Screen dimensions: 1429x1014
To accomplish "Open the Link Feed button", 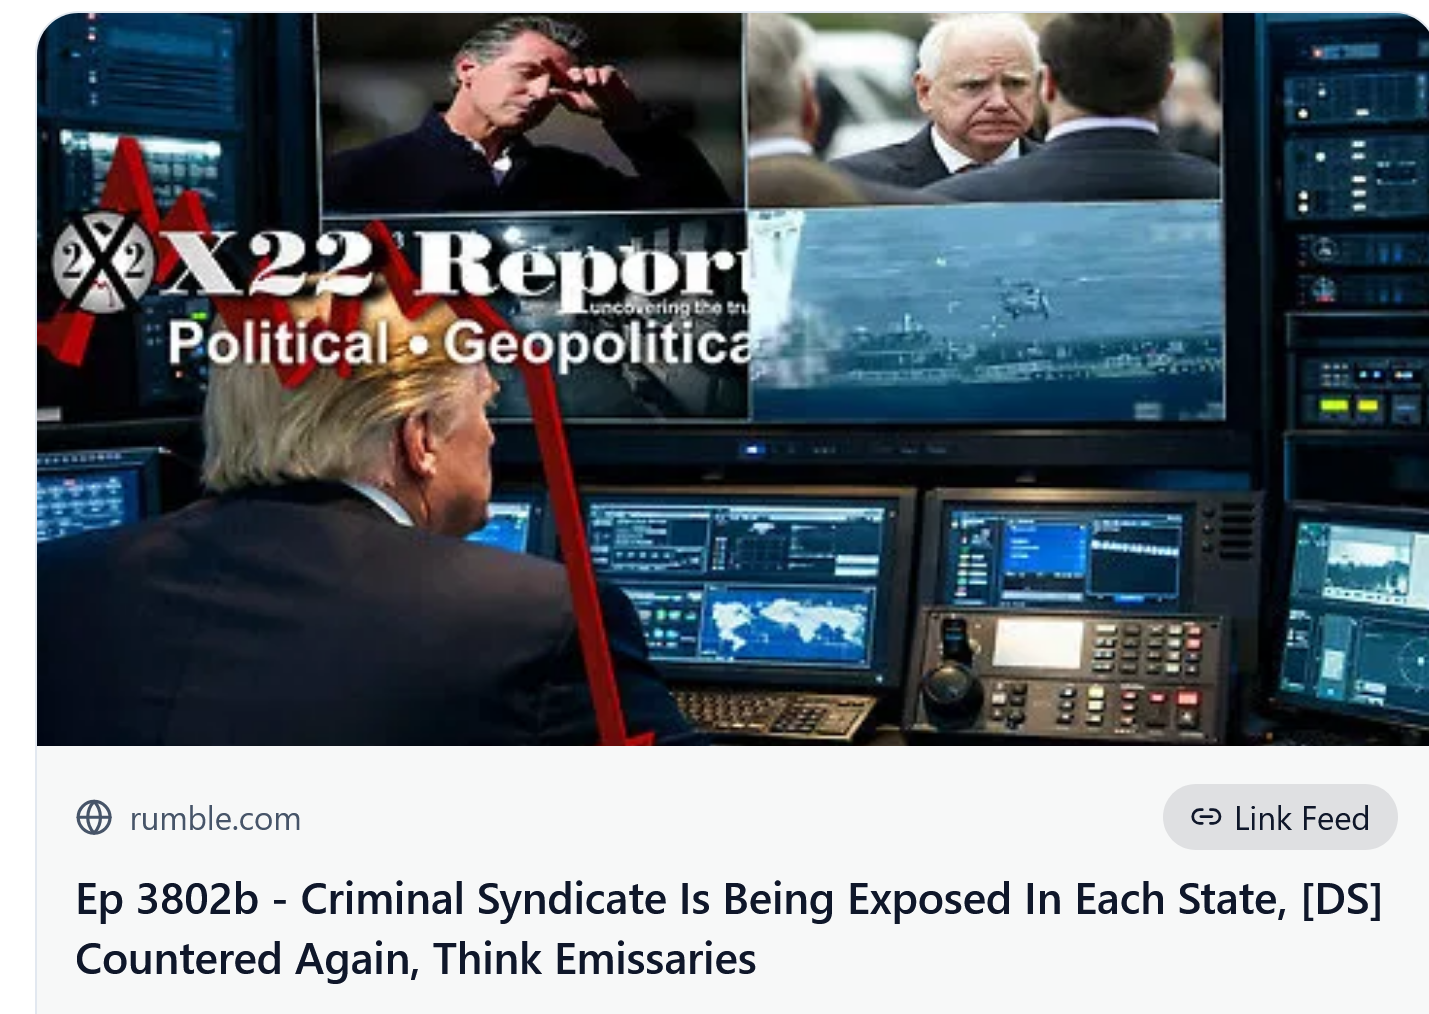I will click(x=1280, y=817).
